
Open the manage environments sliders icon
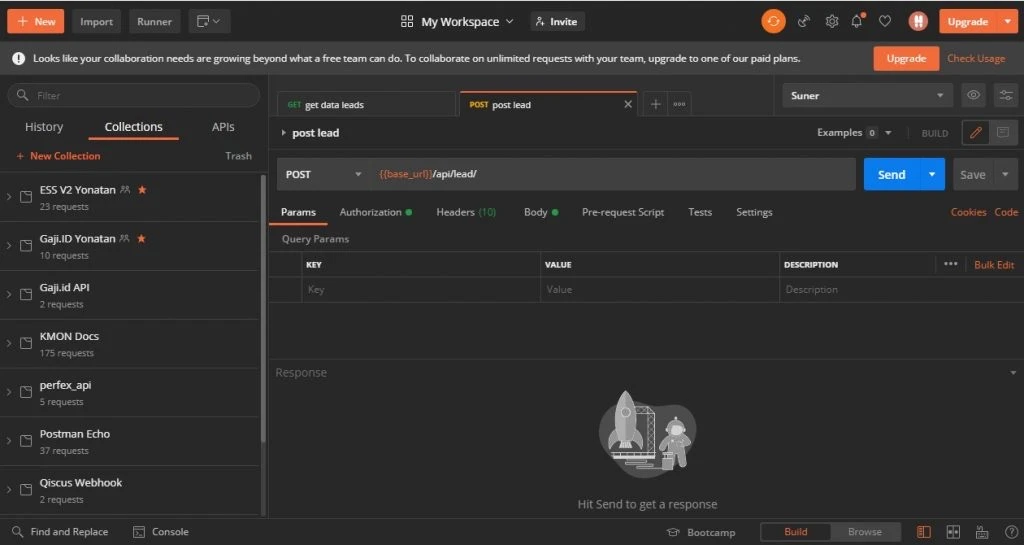point(1005,96)
